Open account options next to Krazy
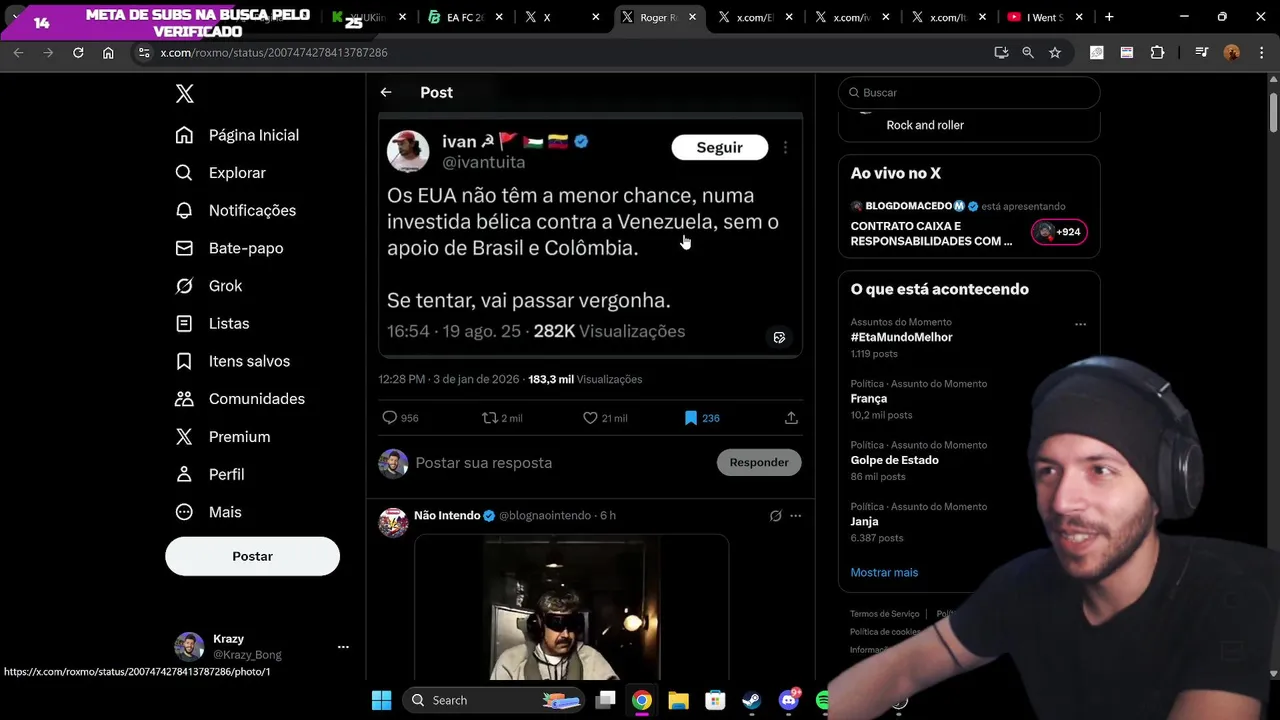 click(343, 647)
